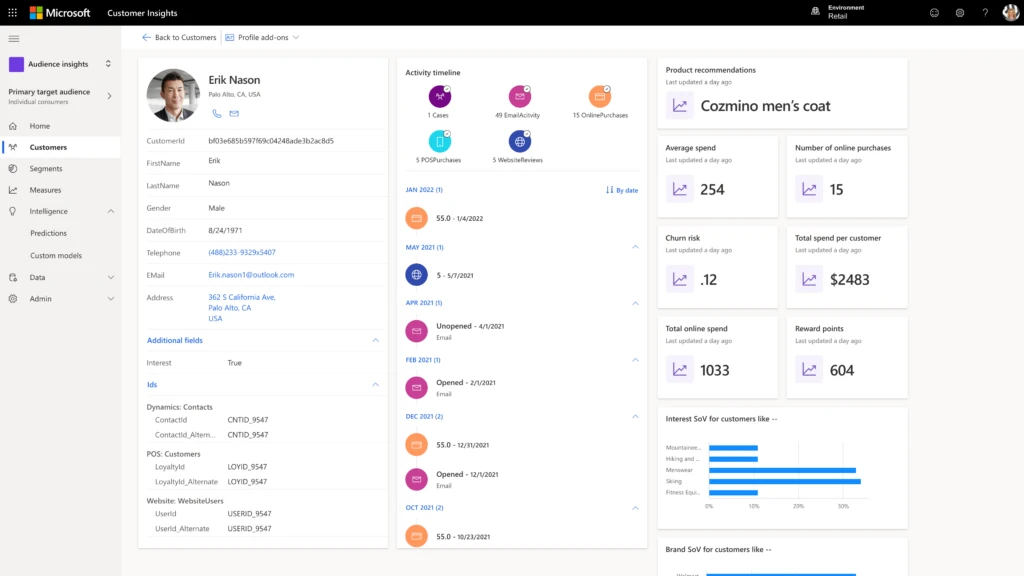Image resolution: width=1024 pixels, height=576 pixels.
Task: Open the Profile add-ons dropdown
Action: (266, 36)
